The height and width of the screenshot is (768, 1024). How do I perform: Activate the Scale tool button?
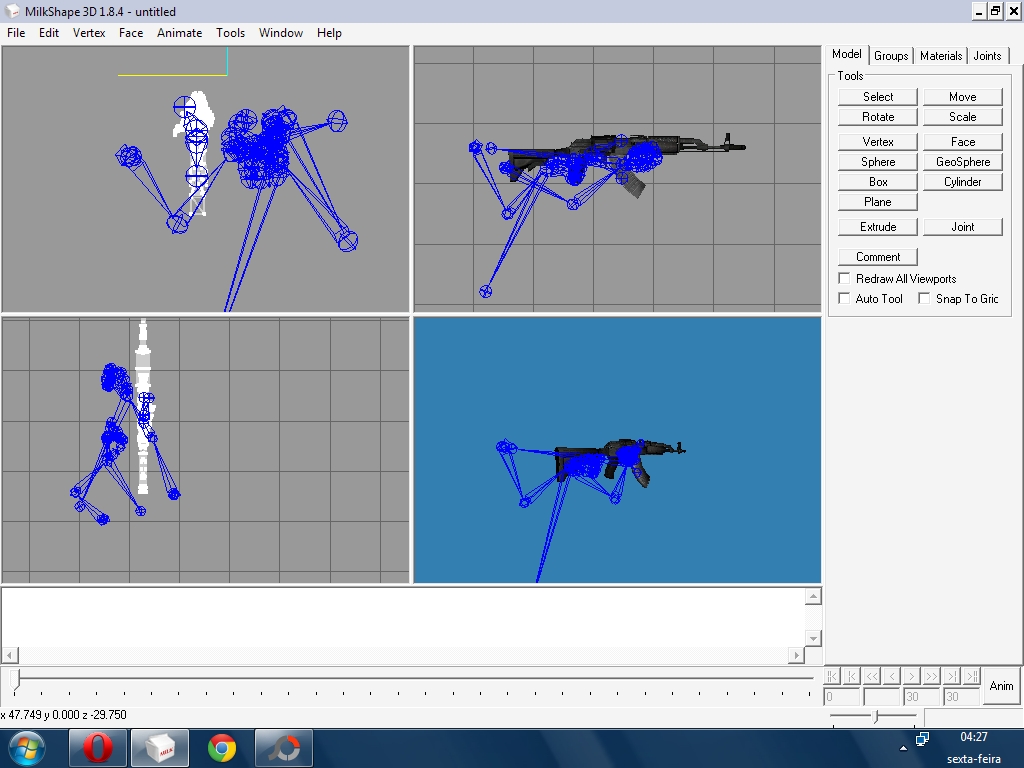point(963,117)
